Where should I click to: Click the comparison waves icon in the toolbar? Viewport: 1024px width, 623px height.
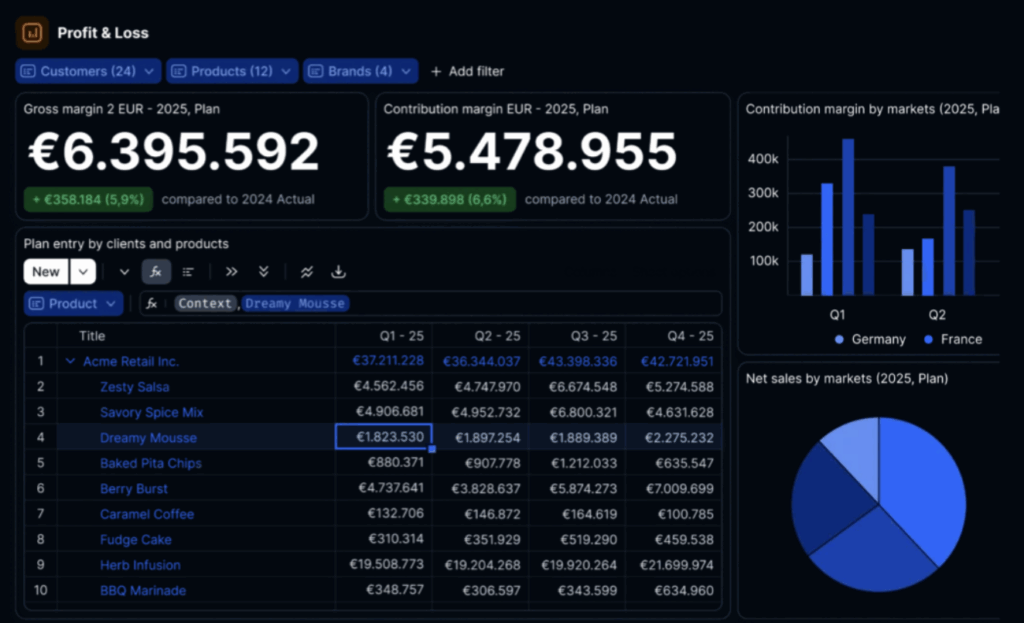307,271
